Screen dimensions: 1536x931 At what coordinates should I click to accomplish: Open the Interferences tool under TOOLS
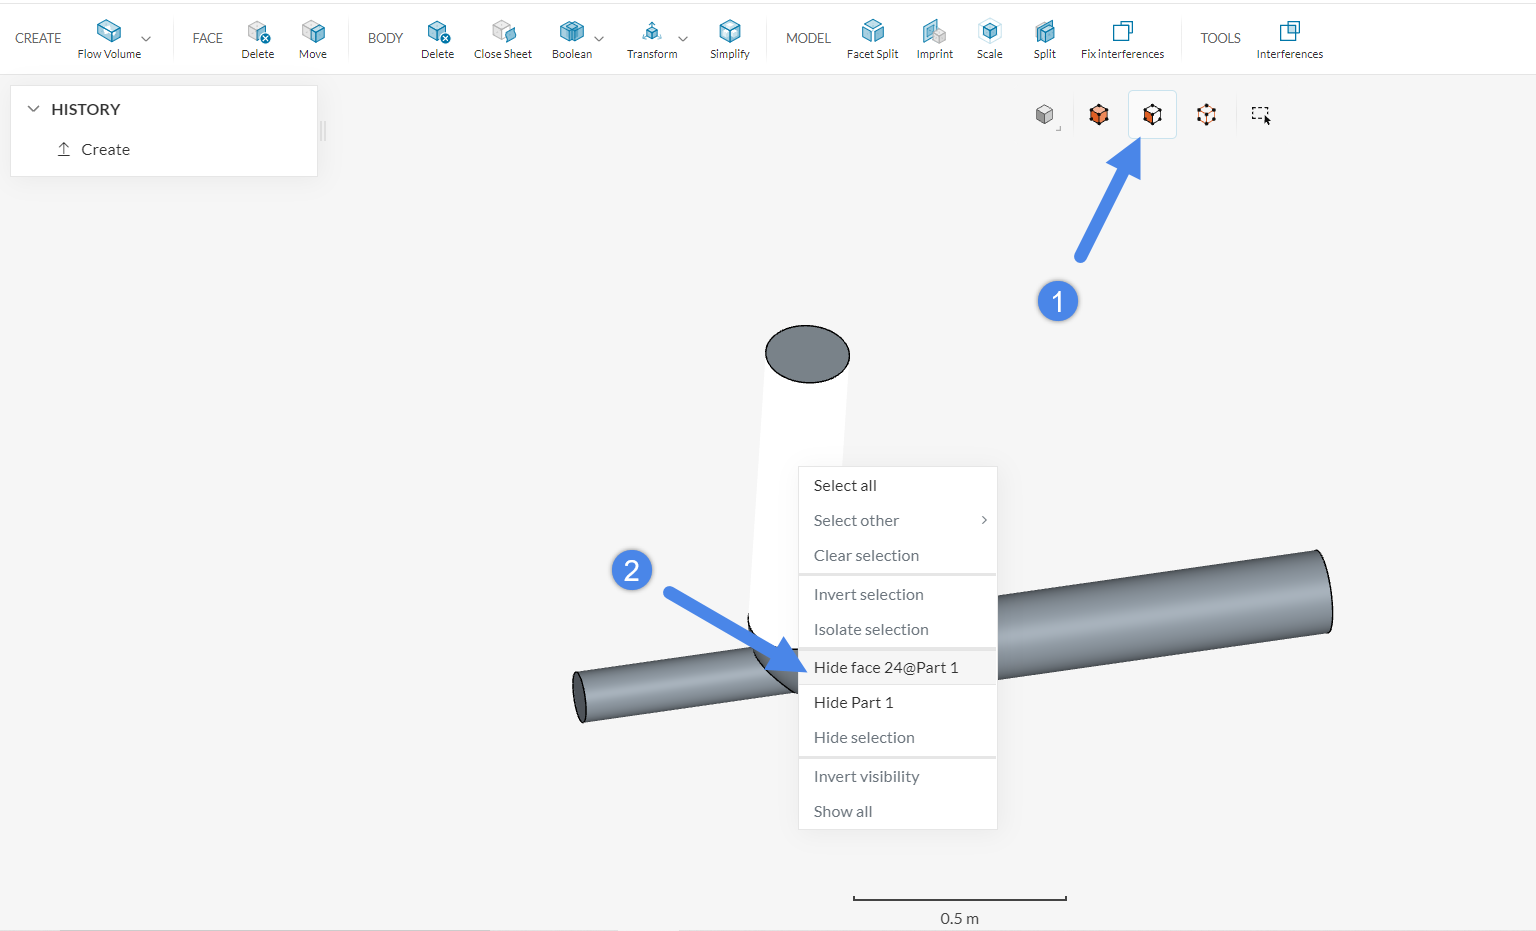[1289, 38]
